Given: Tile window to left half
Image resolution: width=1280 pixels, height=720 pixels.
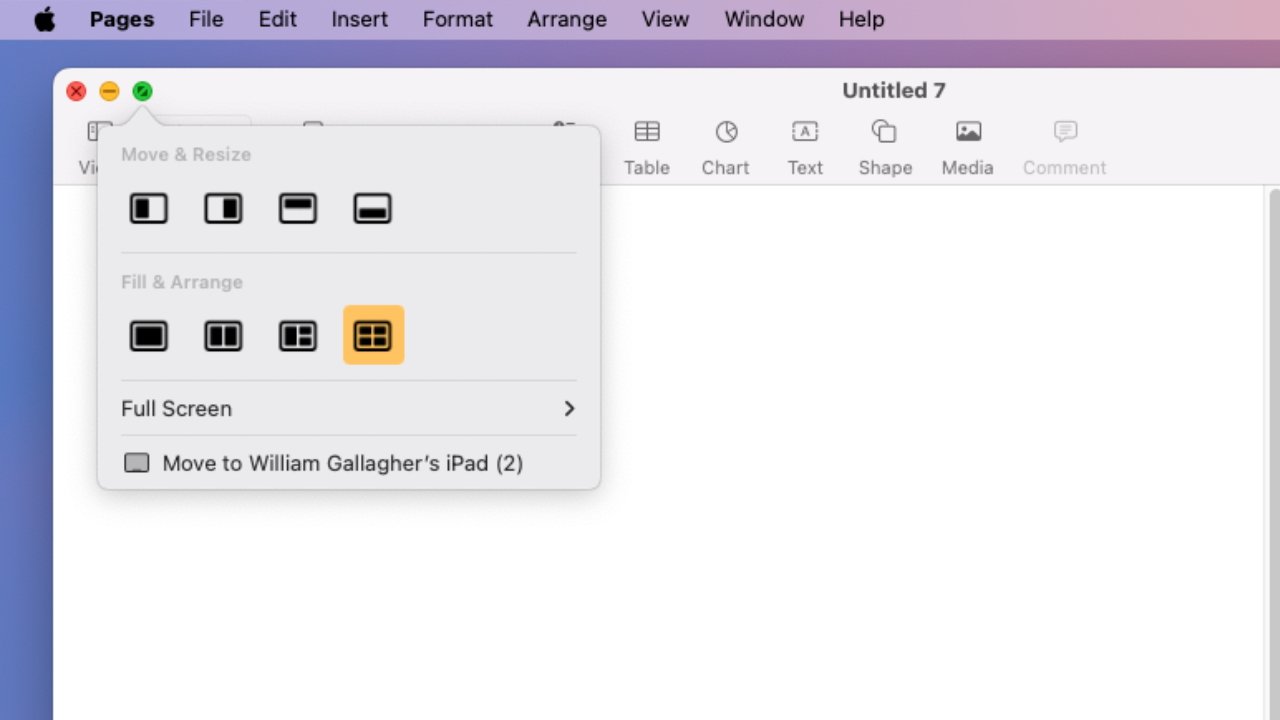Looking at the screenshot, I should (x=149, y=208).
